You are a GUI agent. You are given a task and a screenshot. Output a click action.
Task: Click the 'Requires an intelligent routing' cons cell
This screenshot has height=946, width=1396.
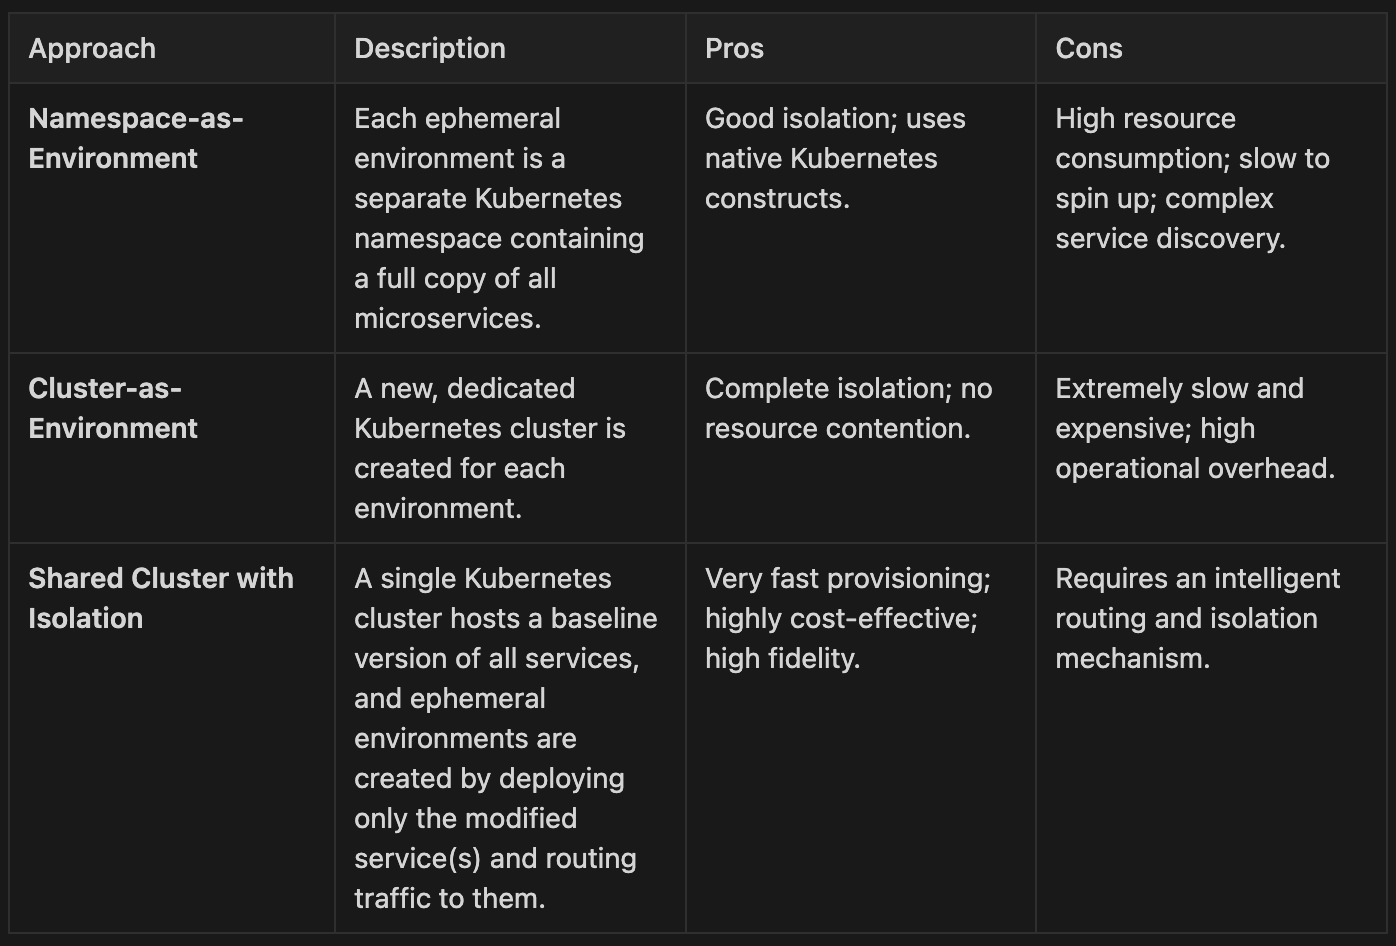[x=1197, y=618]
